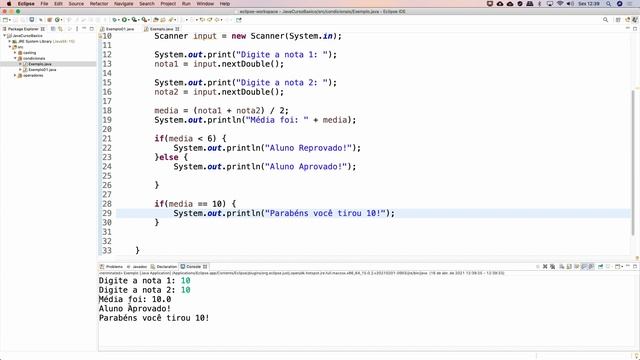Minimize the Console panel
This screenshot has height=360, width=640.
628,266
